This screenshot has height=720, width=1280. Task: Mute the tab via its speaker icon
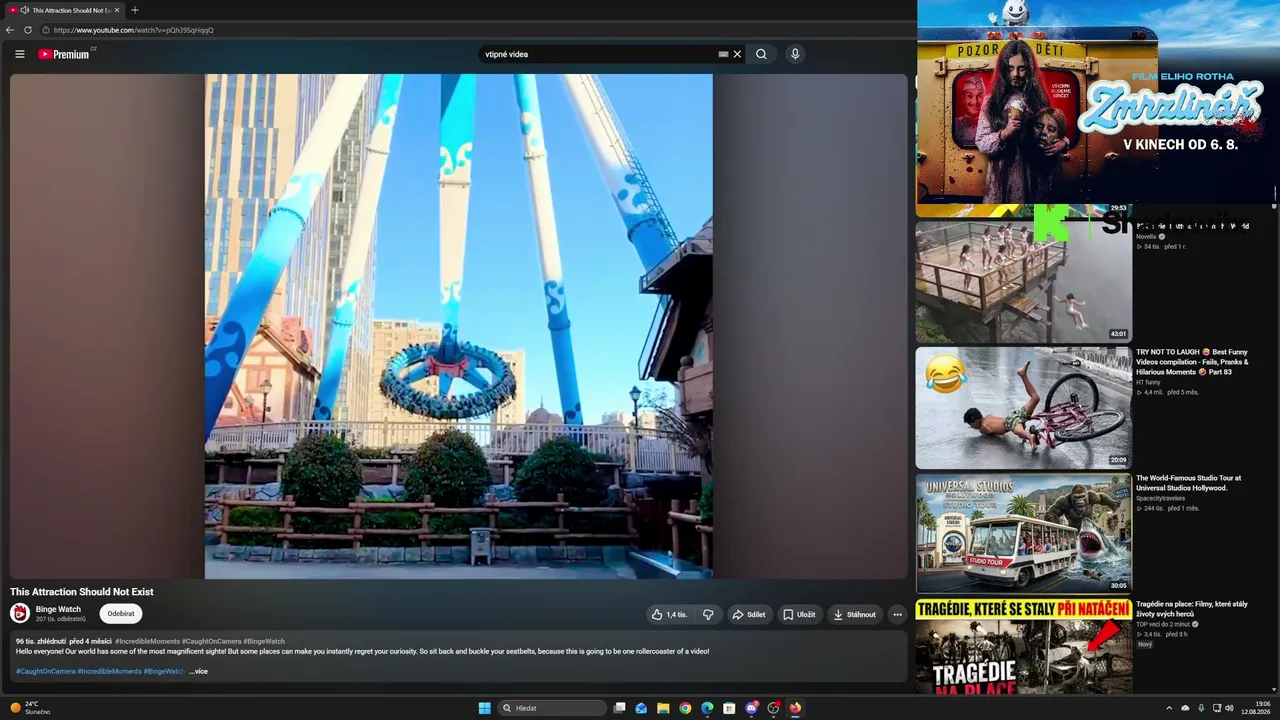[24, 10]
